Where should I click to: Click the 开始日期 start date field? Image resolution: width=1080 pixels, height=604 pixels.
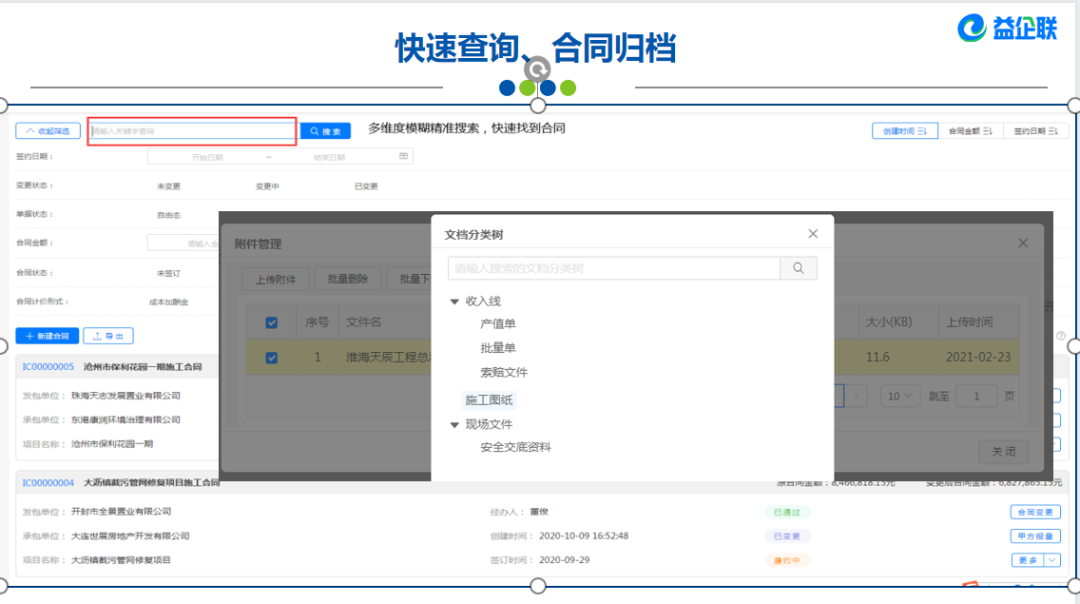click(207, 157)
